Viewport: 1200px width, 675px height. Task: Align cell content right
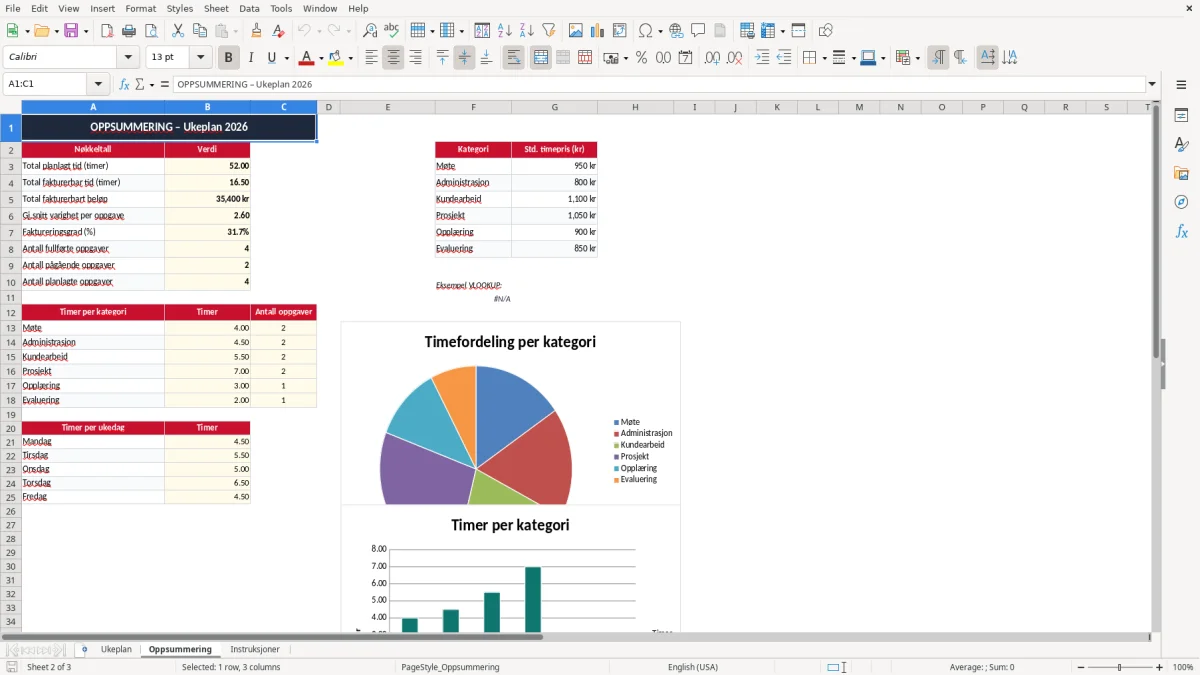(415, 58)
